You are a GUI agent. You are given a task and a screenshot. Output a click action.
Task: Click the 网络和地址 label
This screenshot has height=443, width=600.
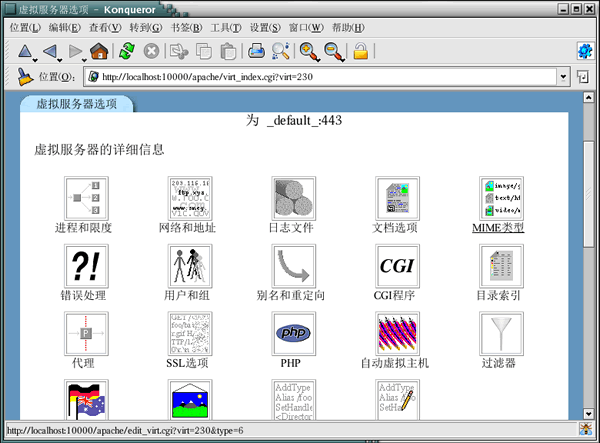(x=187, y=228)
